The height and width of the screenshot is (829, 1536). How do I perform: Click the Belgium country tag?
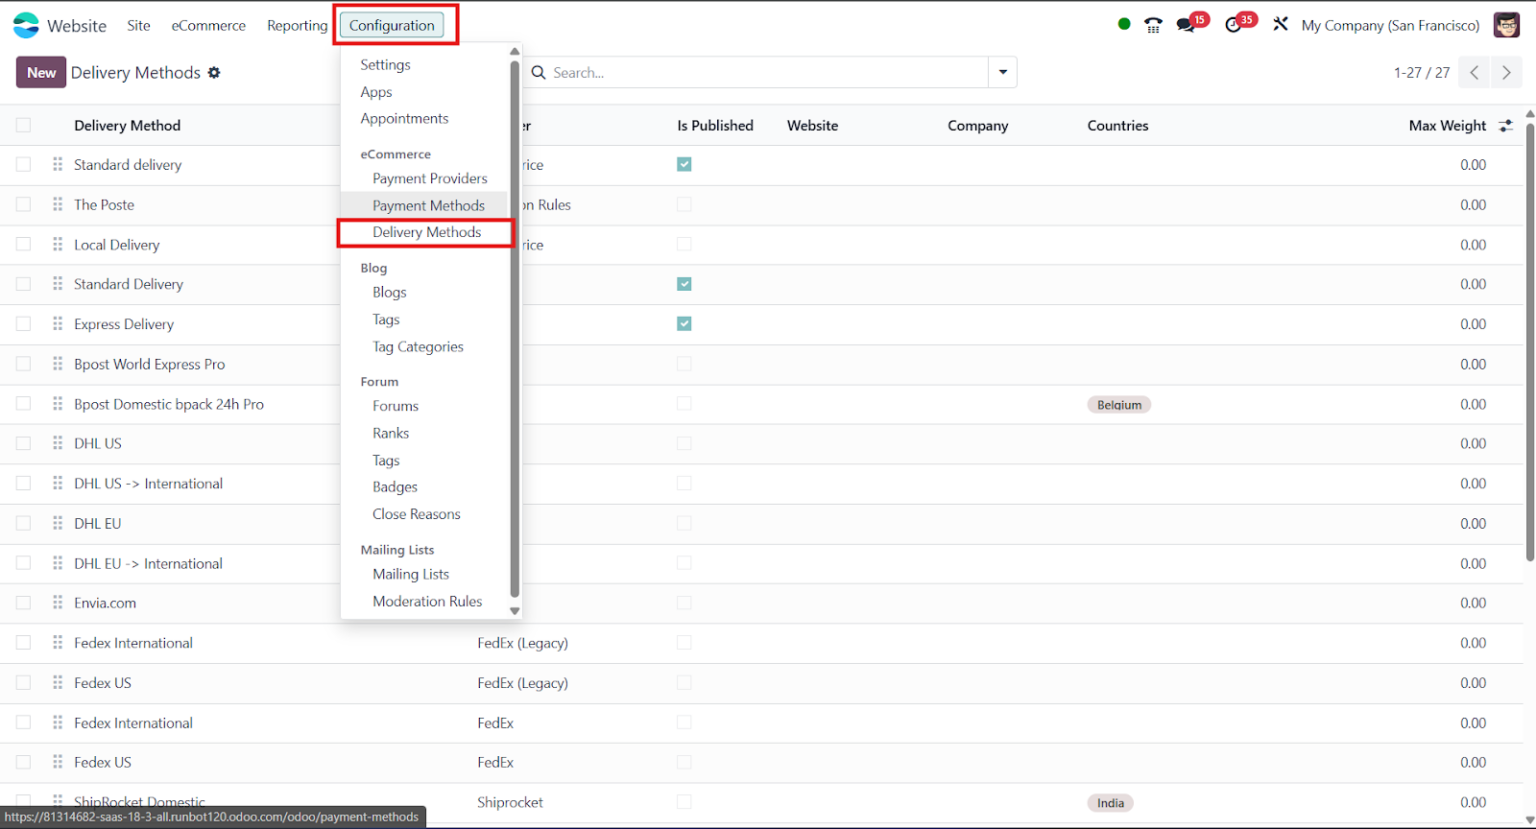(x=1118, y=404)
